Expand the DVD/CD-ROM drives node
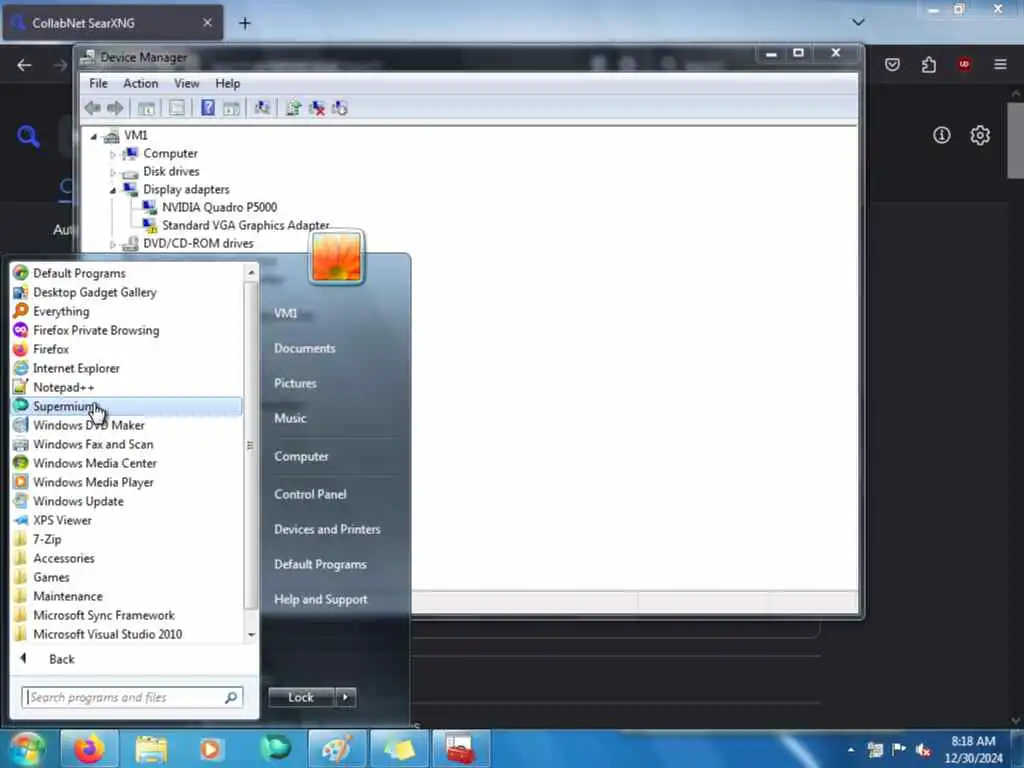 tap(113, 244)
